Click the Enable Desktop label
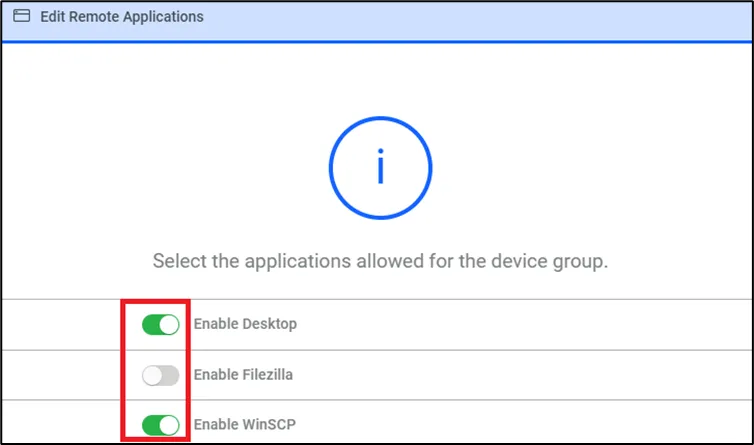The image size is (754, 445). tap(245, 324)
